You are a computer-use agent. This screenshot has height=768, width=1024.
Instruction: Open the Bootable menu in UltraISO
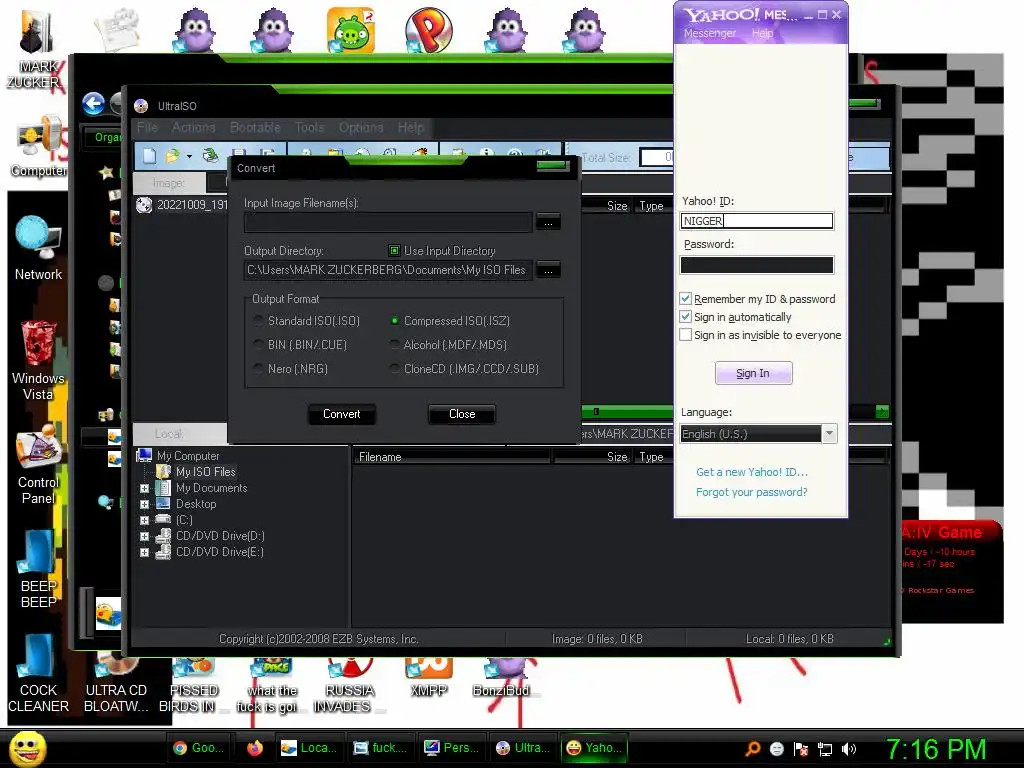coord(255,127)
